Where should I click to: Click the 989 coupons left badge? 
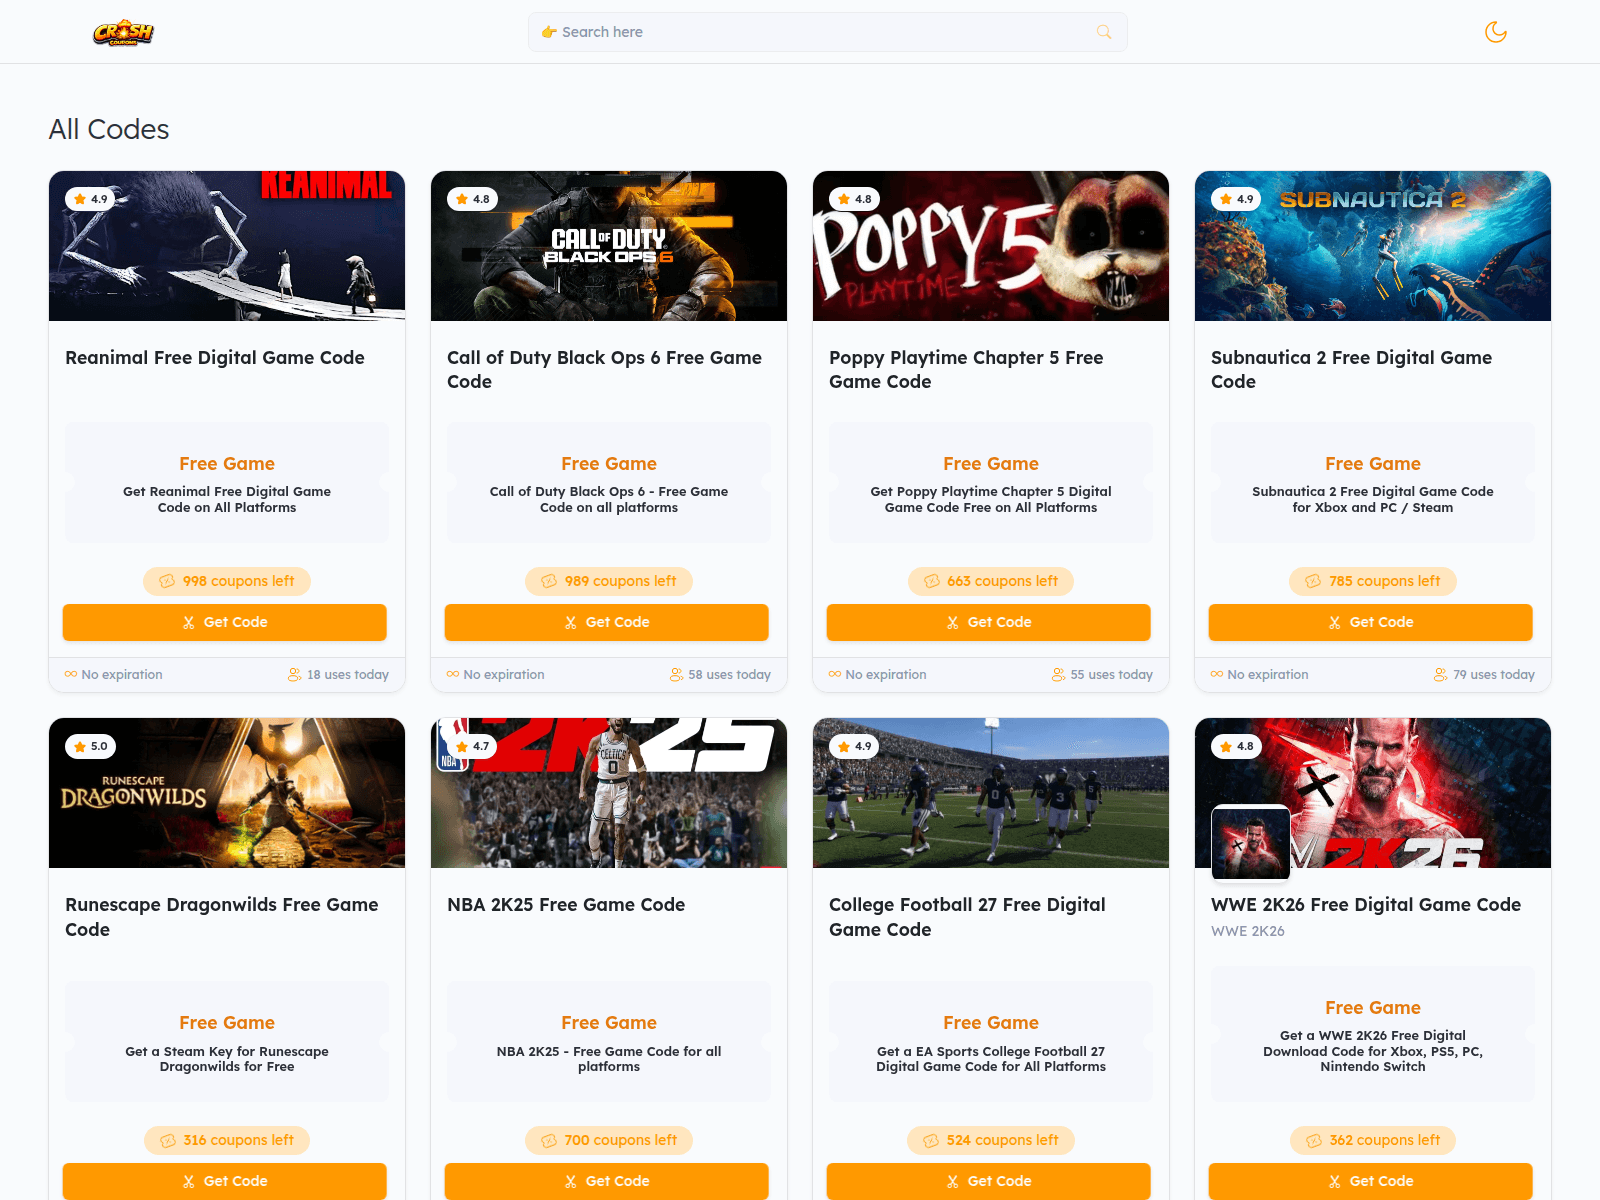609,581
